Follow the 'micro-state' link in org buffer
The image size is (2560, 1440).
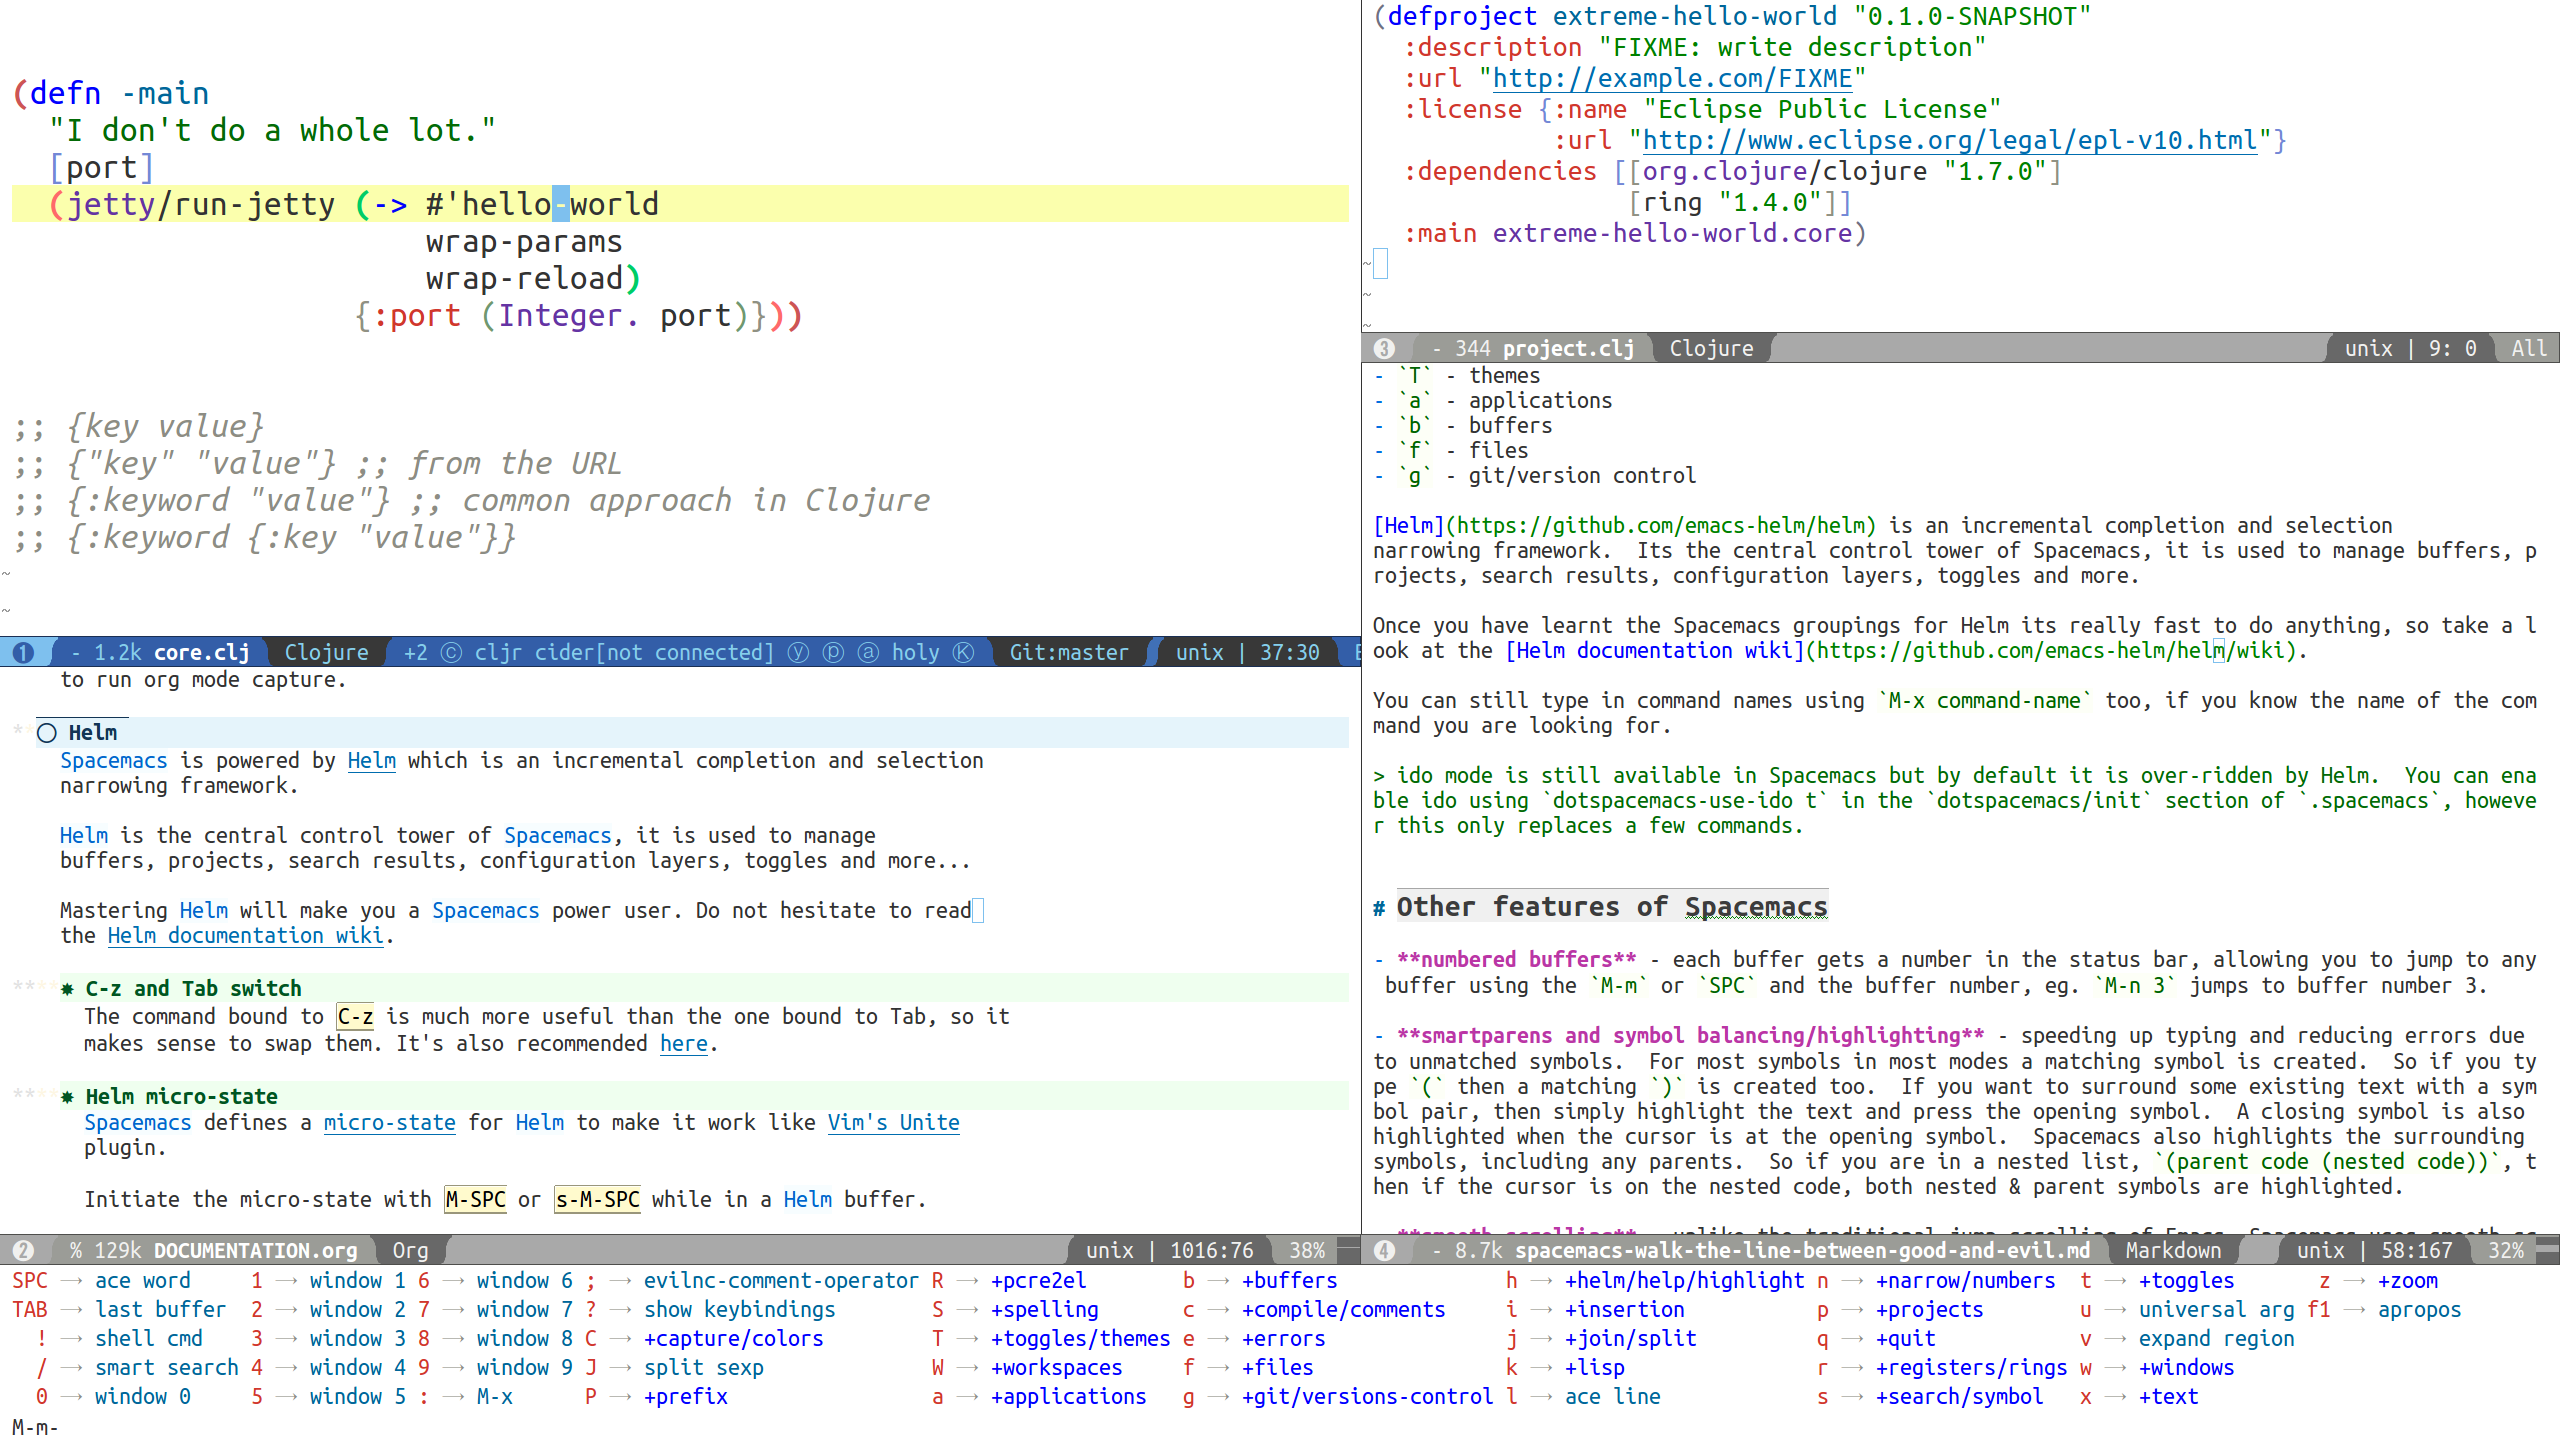[x=389, y=1123]
